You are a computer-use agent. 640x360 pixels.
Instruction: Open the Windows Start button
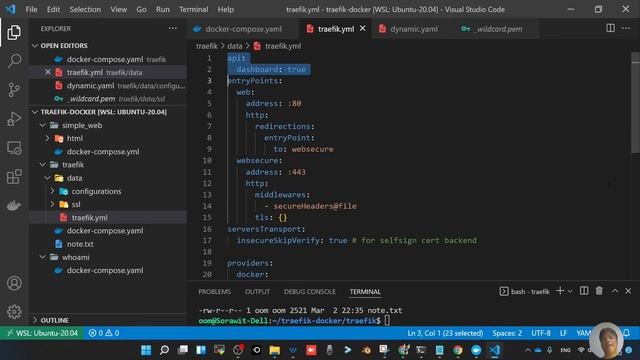pyautogui.click(x=146, y=350)
